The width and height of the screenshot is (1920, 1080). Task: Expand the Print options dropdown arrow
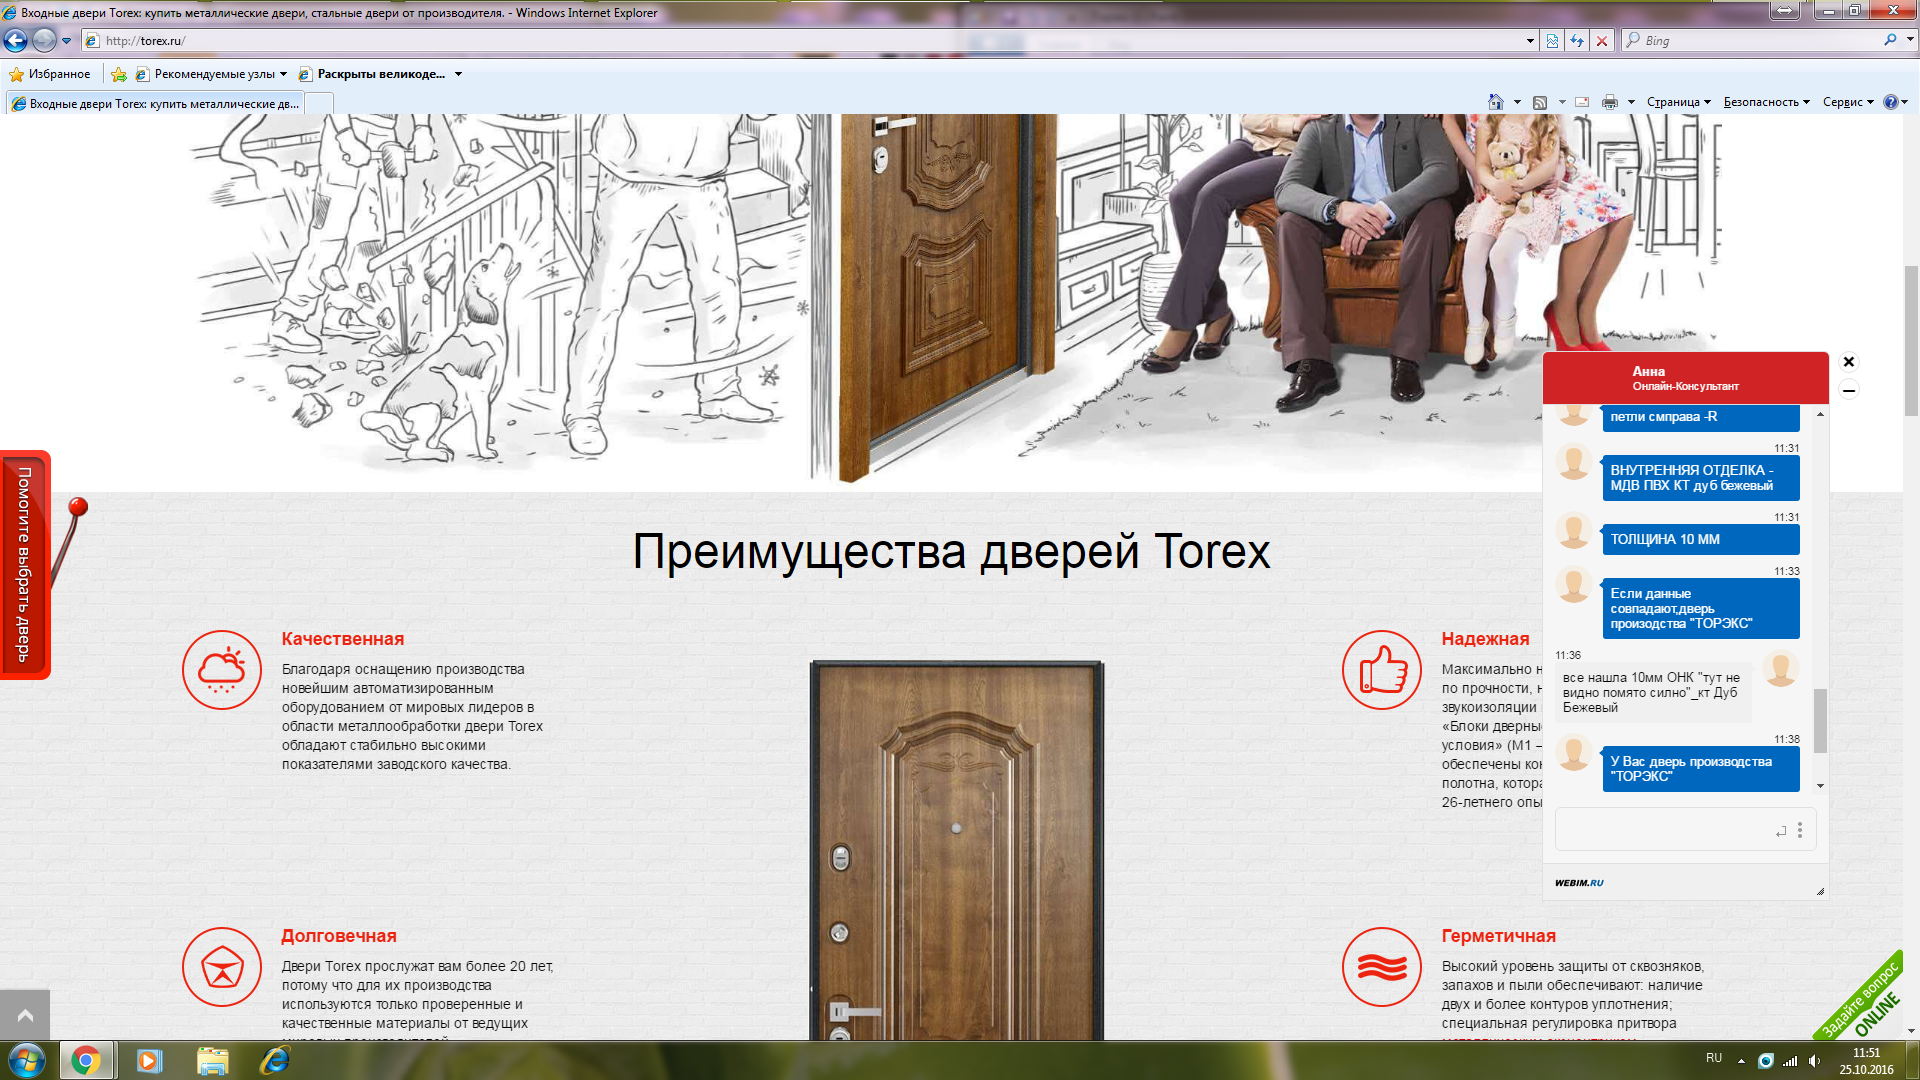pos(1631,102)
